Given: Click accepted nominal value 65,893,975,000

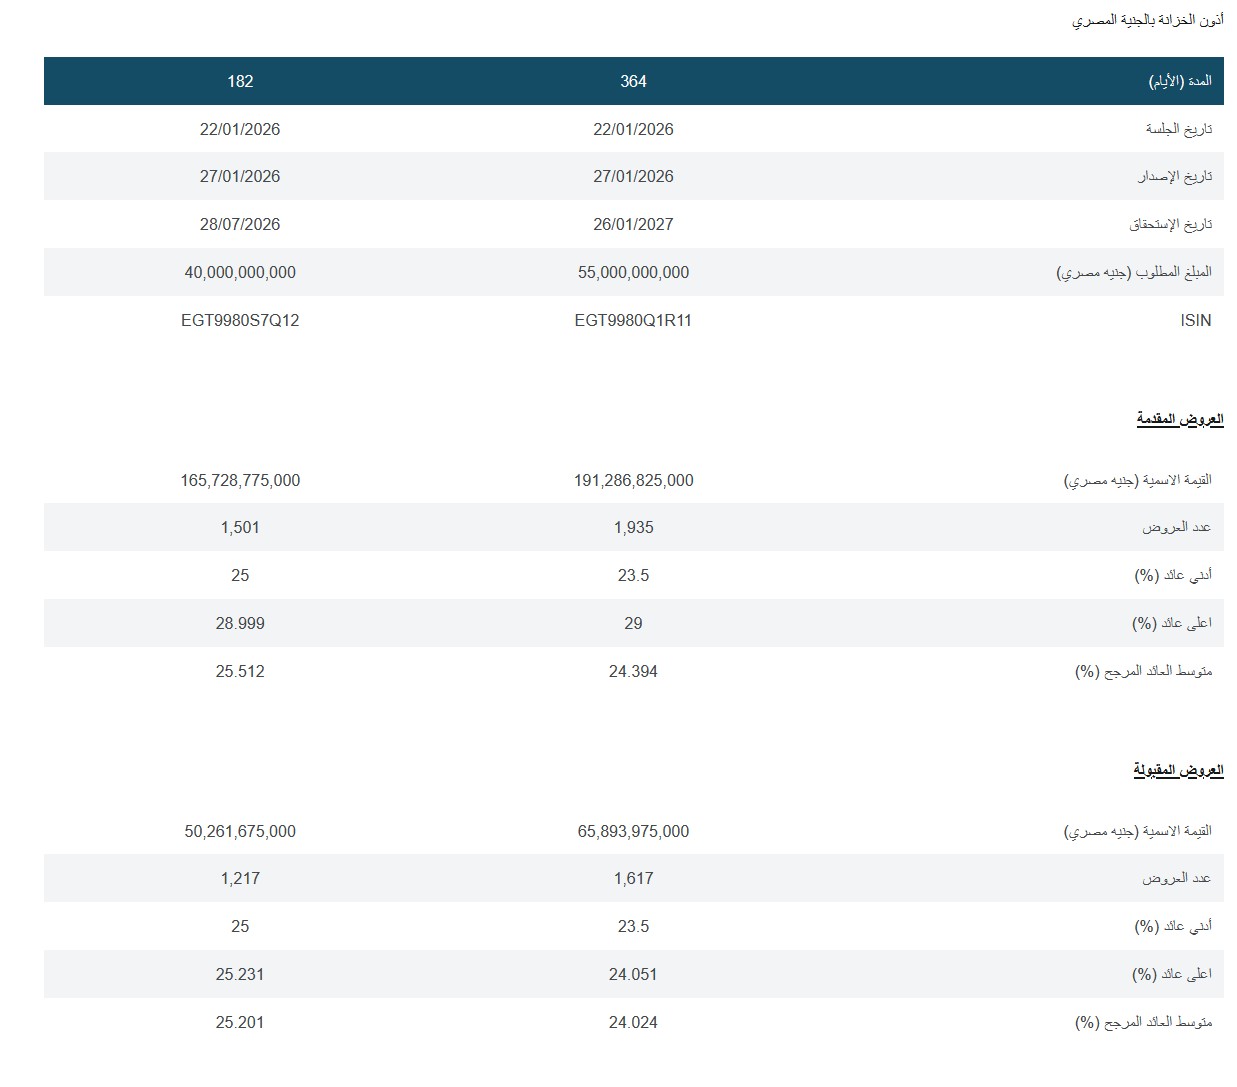Looking at the screenshot, I should (633, 831).
